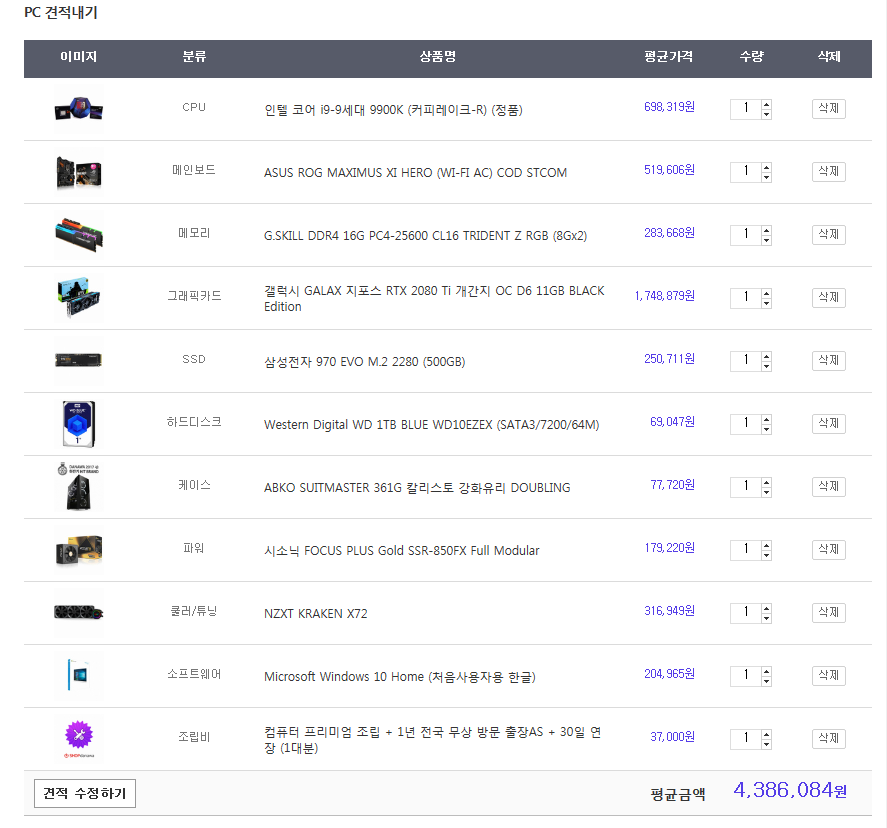Click the graphics card price 1,748,879원
The height and width of the screenshot is (828, 887).
[665, 296]
